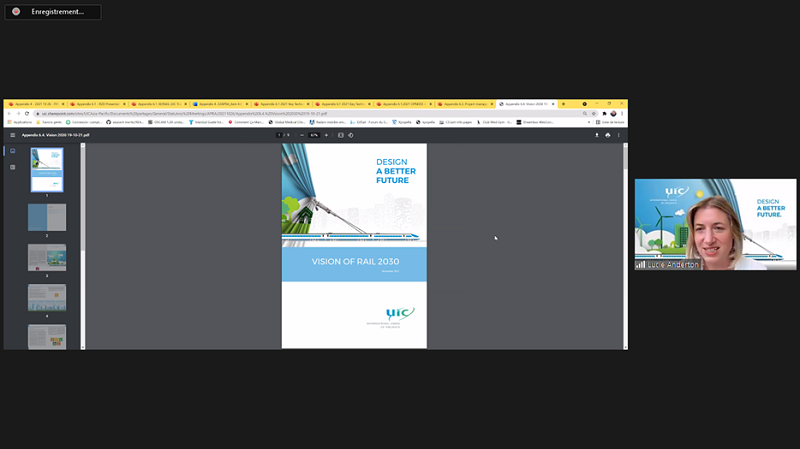
Task: Click the PDF page number field
Action: click(x=279, y=135)
